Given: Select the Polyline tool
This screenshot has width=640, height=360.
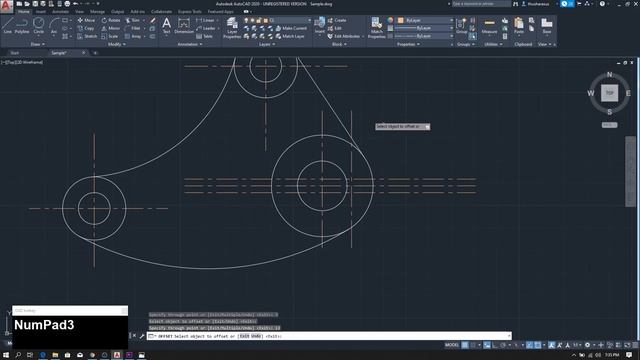Looking at the screenshot, I should pyautogui.click(x=22, y=25).
